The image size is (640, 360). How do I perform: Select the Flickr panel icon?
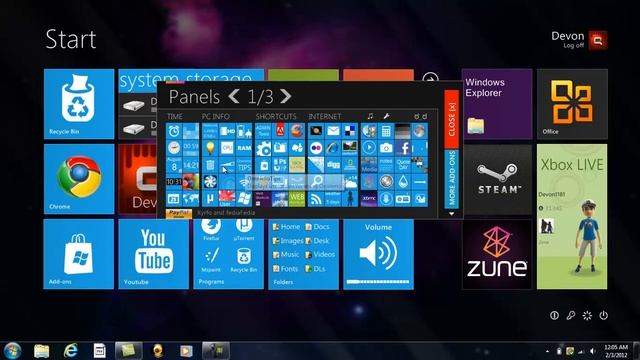[316, 148]
